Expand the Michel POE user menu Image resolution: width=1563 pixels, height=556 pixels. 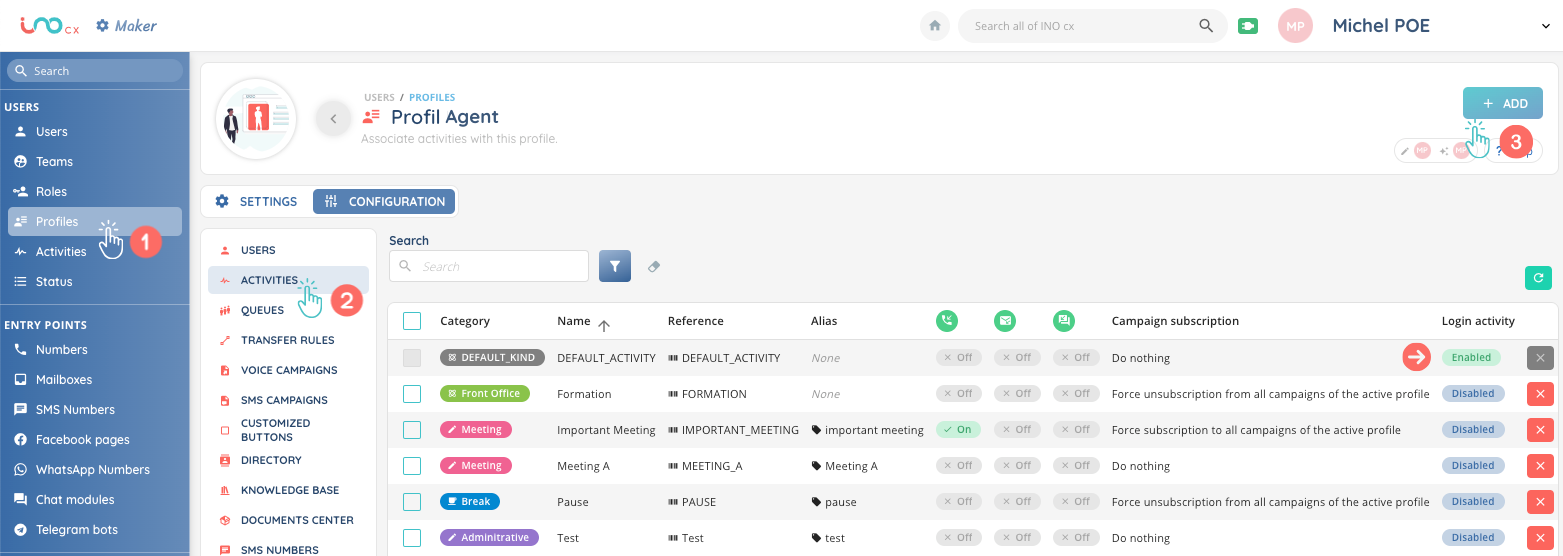pyautogui.click(x=1545, y=27)
